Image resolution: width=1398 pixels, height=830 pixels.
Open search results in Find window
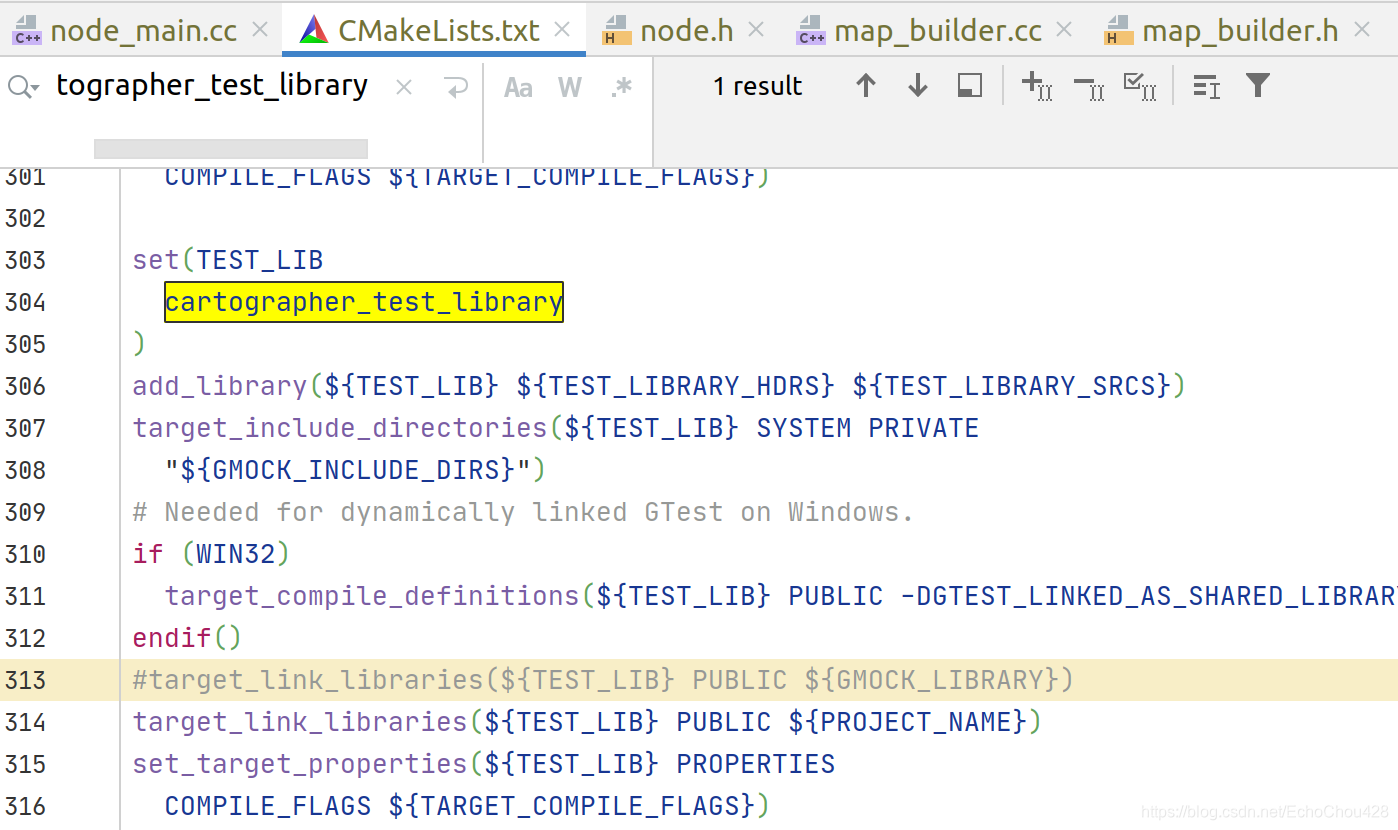(969, 86)
